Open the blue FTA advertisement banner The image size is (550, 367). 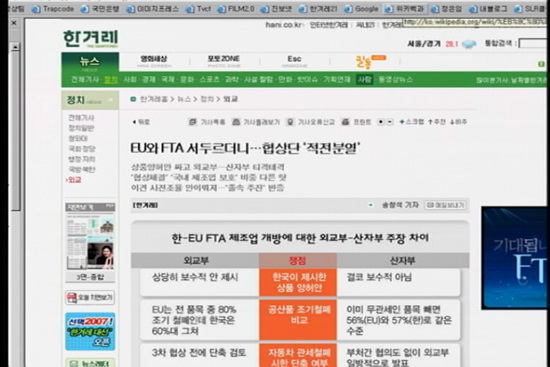514,258
